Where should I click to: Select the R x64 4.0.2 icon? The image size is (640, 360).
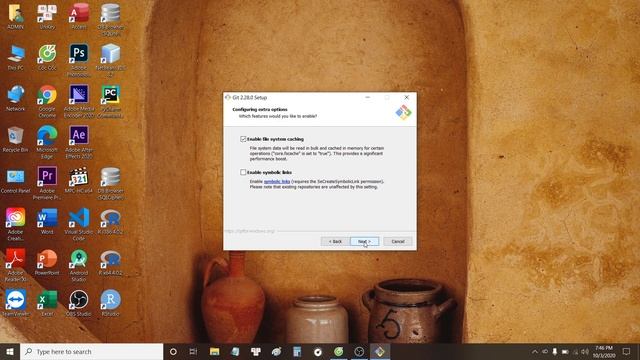(x=111, y=262)
